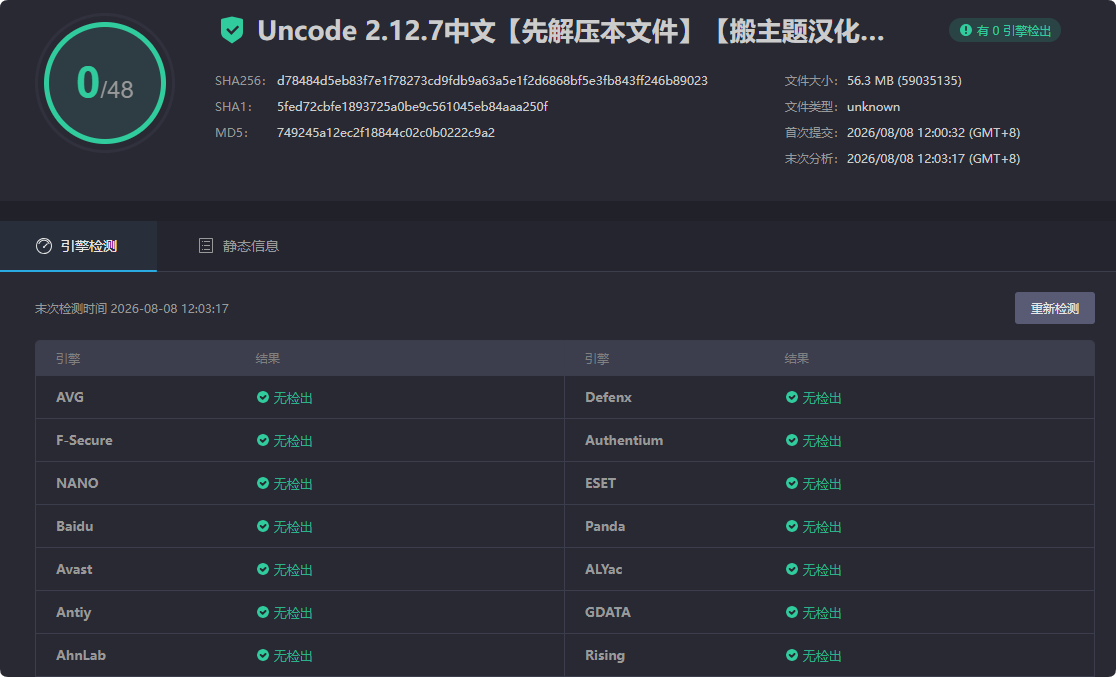Viewport: 1116px width, 677px height.
Task: Click the gauge icon on 引擎检测 tab
Action: click(x=44, y=246)
